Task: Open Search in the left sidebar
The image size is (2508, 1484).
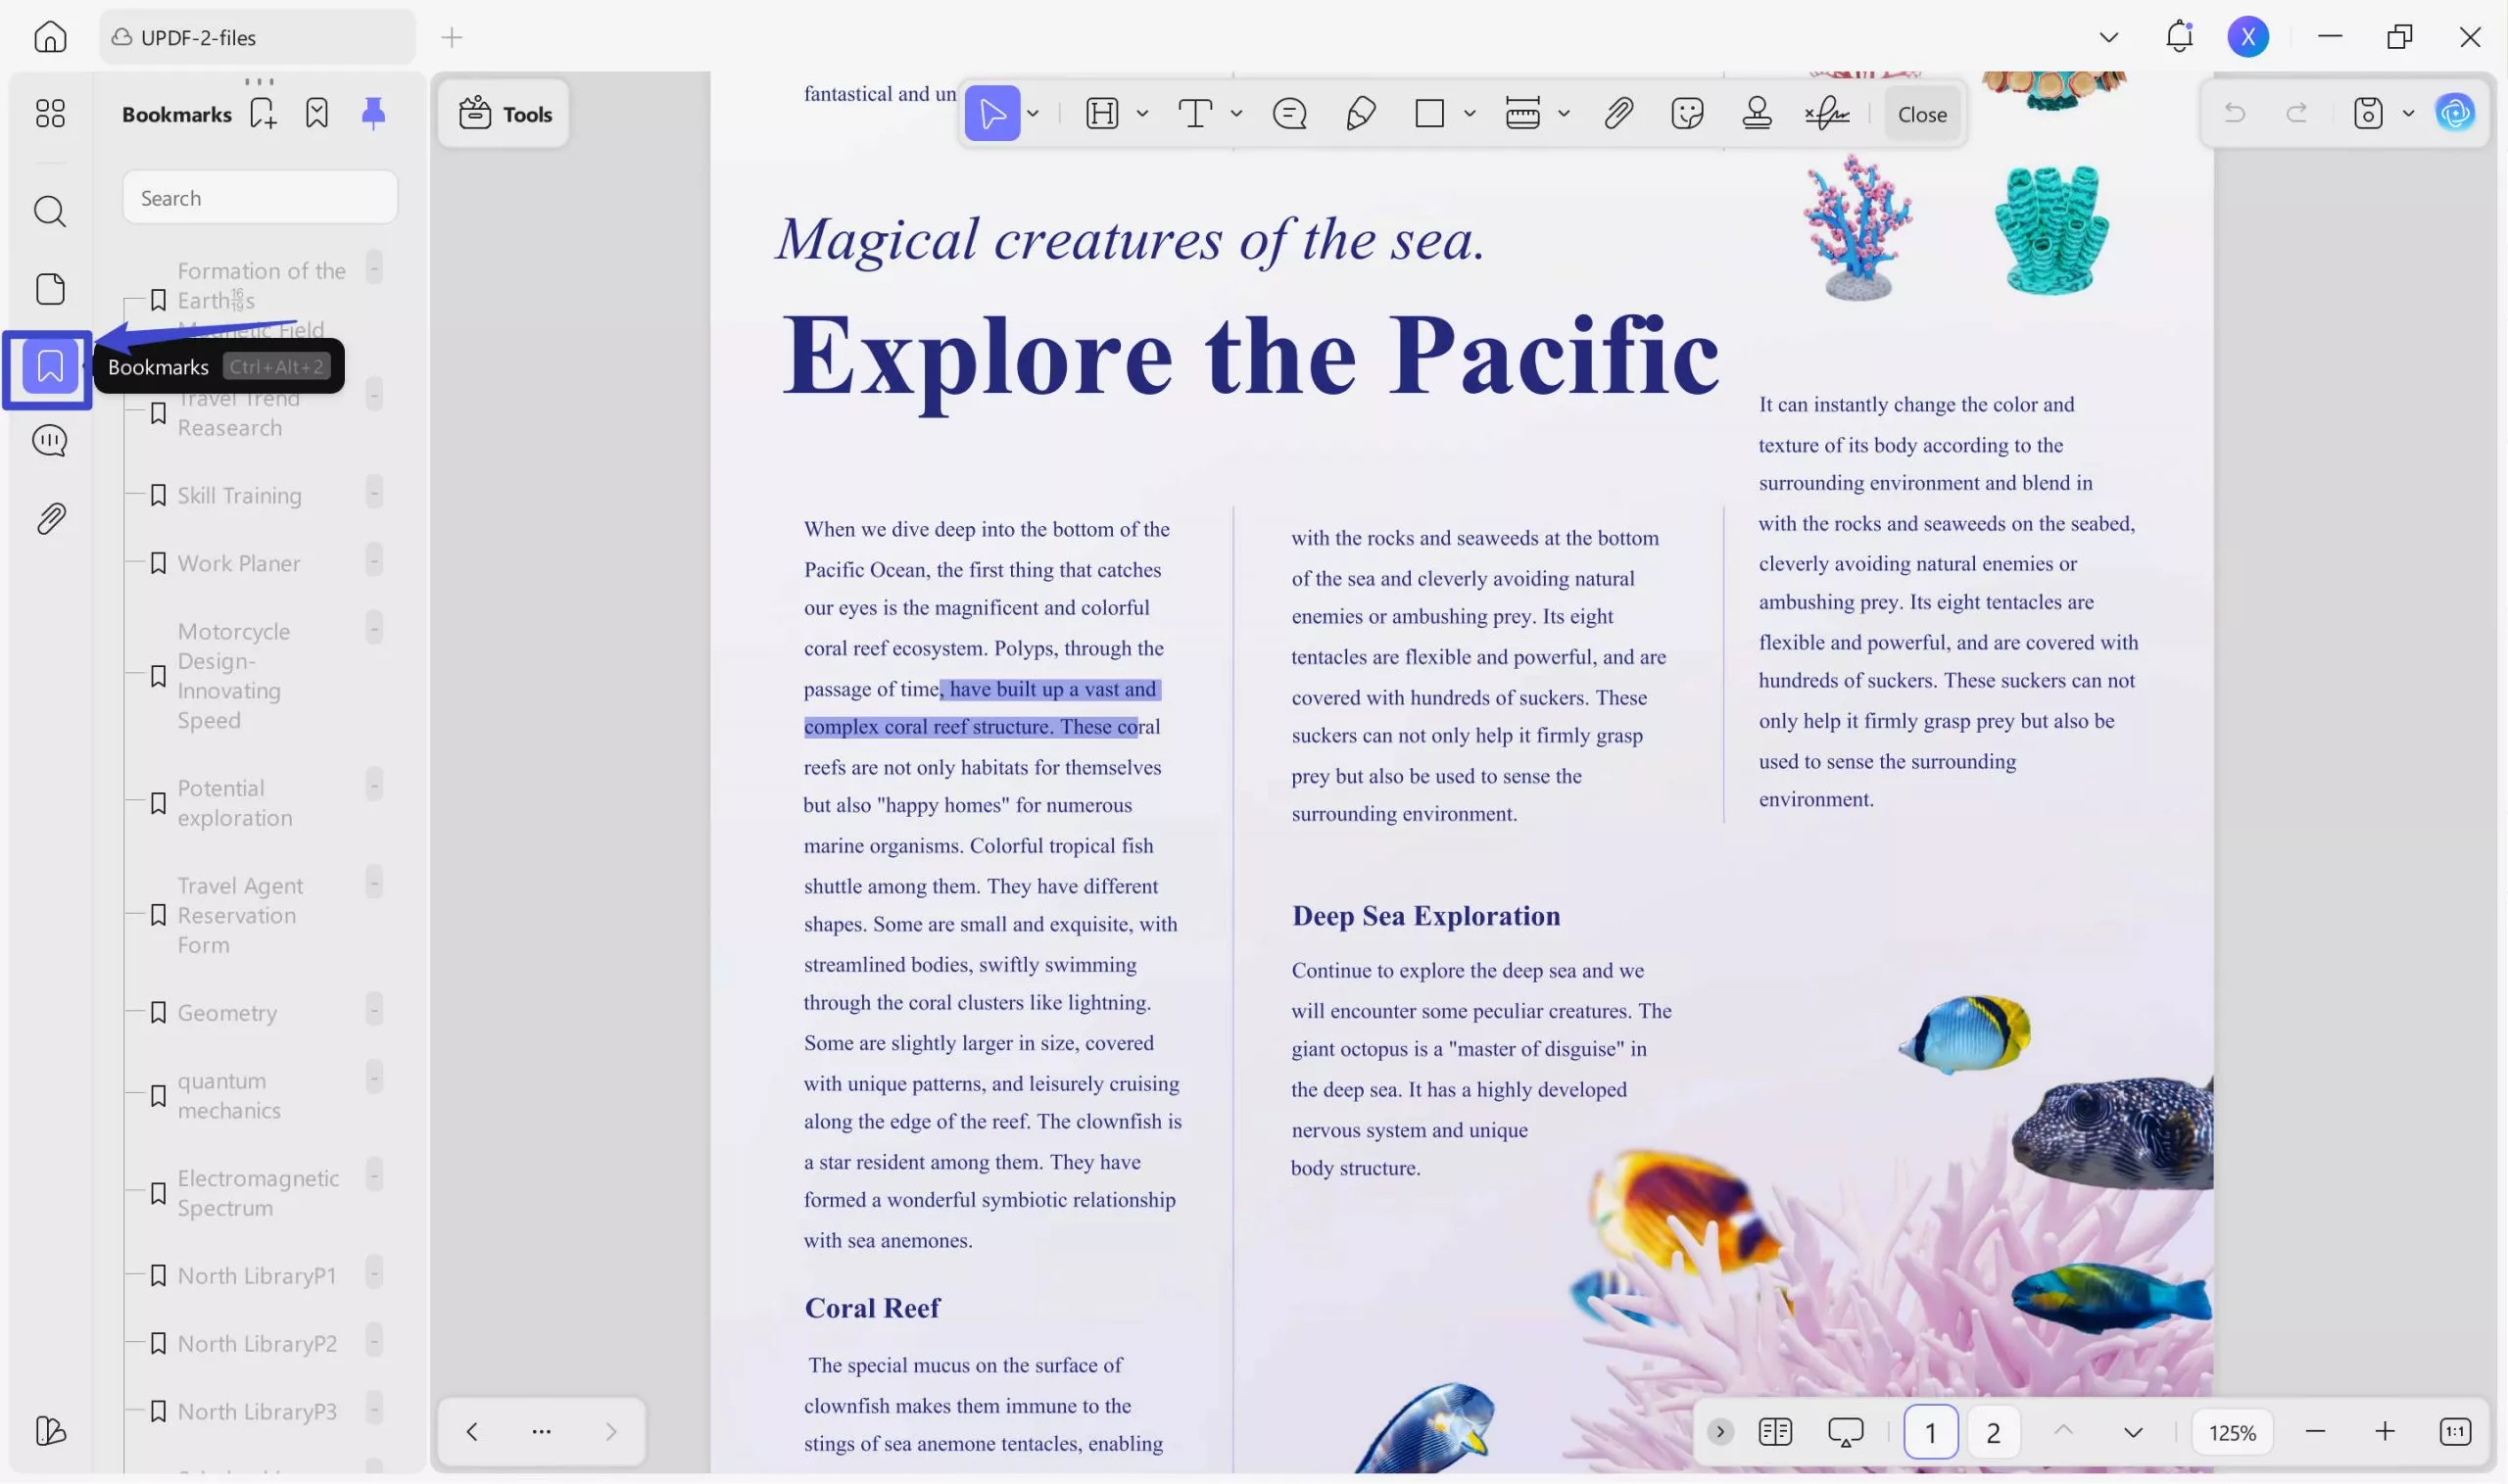Action: [x=49, y=211]
